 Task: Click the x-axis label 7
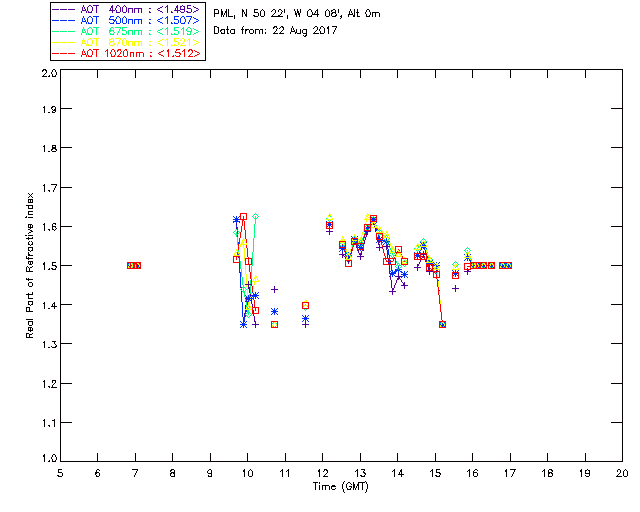click(135, 473)
